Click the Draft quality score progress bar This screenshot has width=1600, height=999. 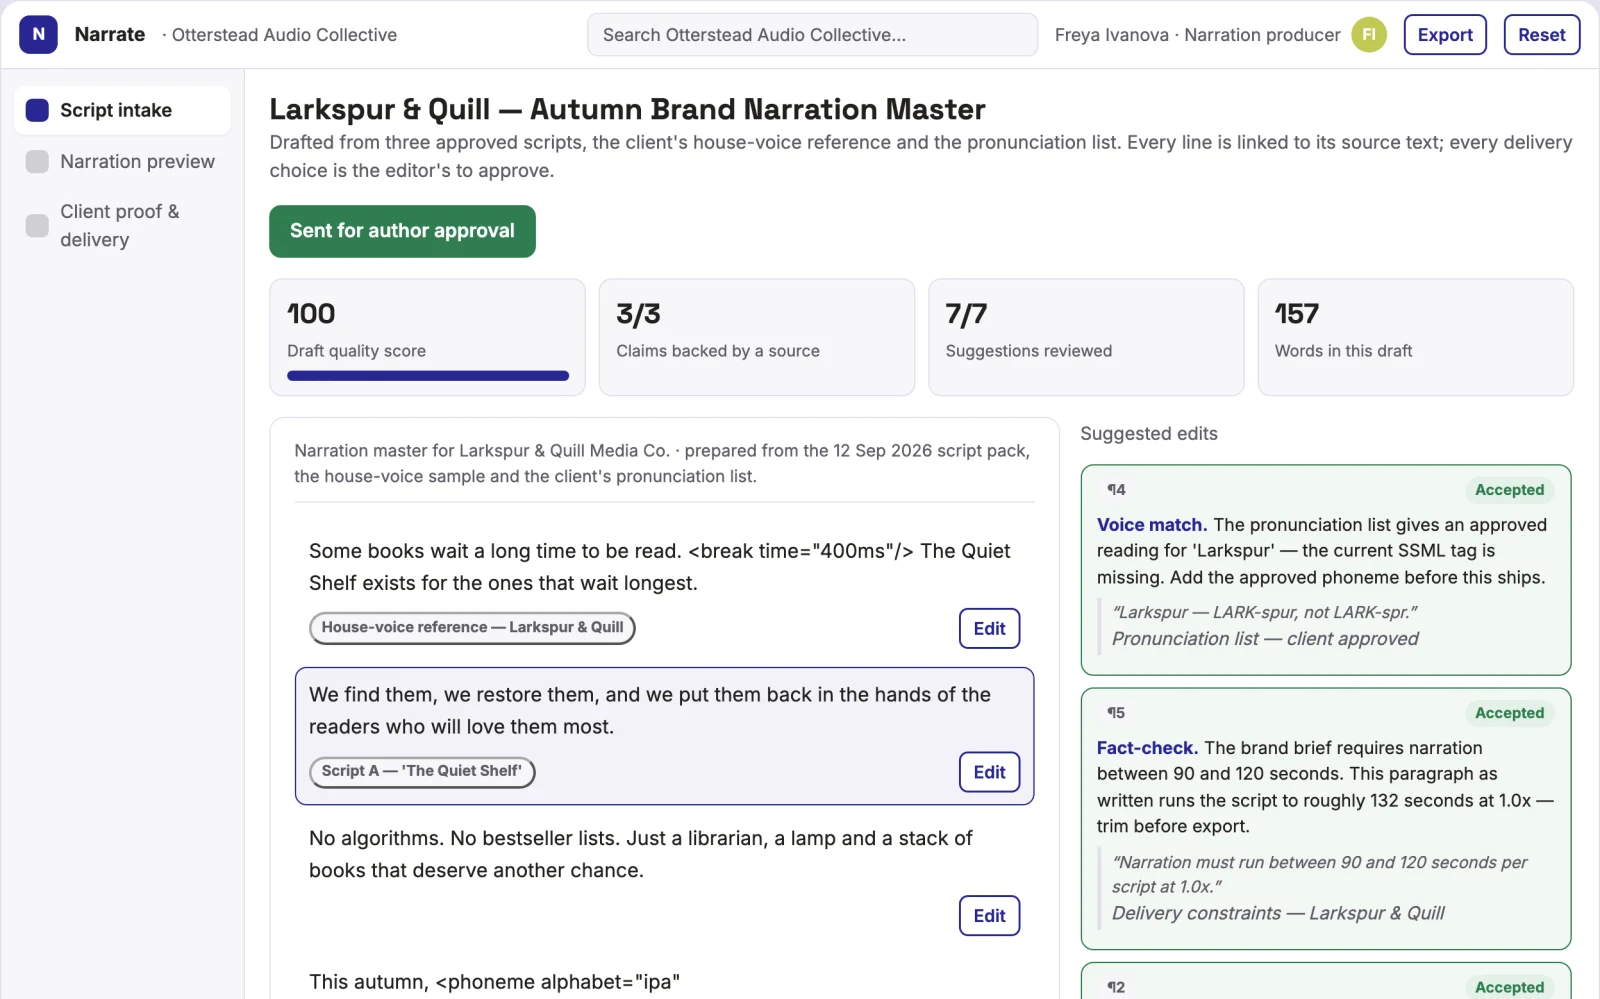(428, 376)
